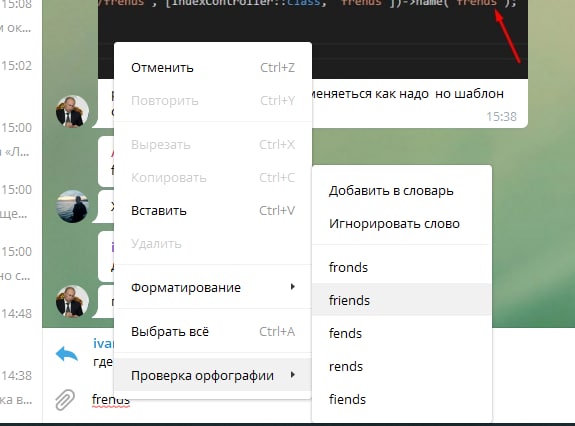Choose Выбрать всё in the menu
Viewport: 575px width, 426px height.
point(213,332)
